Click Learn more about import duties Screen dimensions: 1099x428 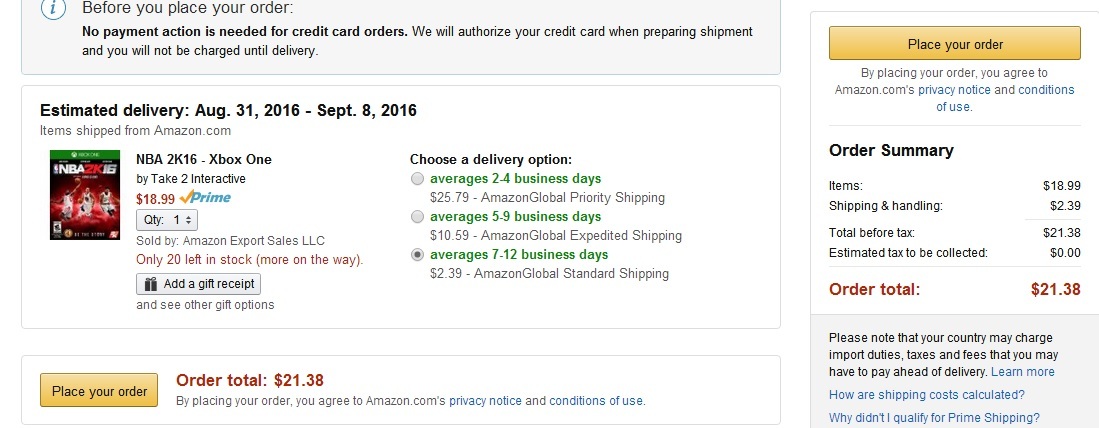pyautogui.click(x=1023, y=372)
